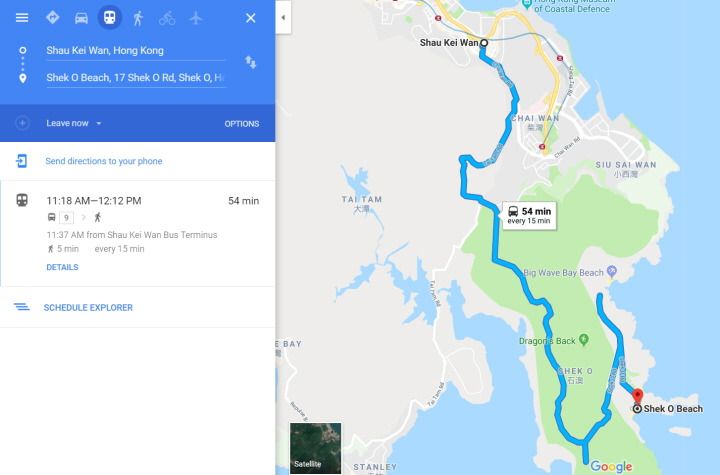Click Send directions to your phone

tap(103, 161)
